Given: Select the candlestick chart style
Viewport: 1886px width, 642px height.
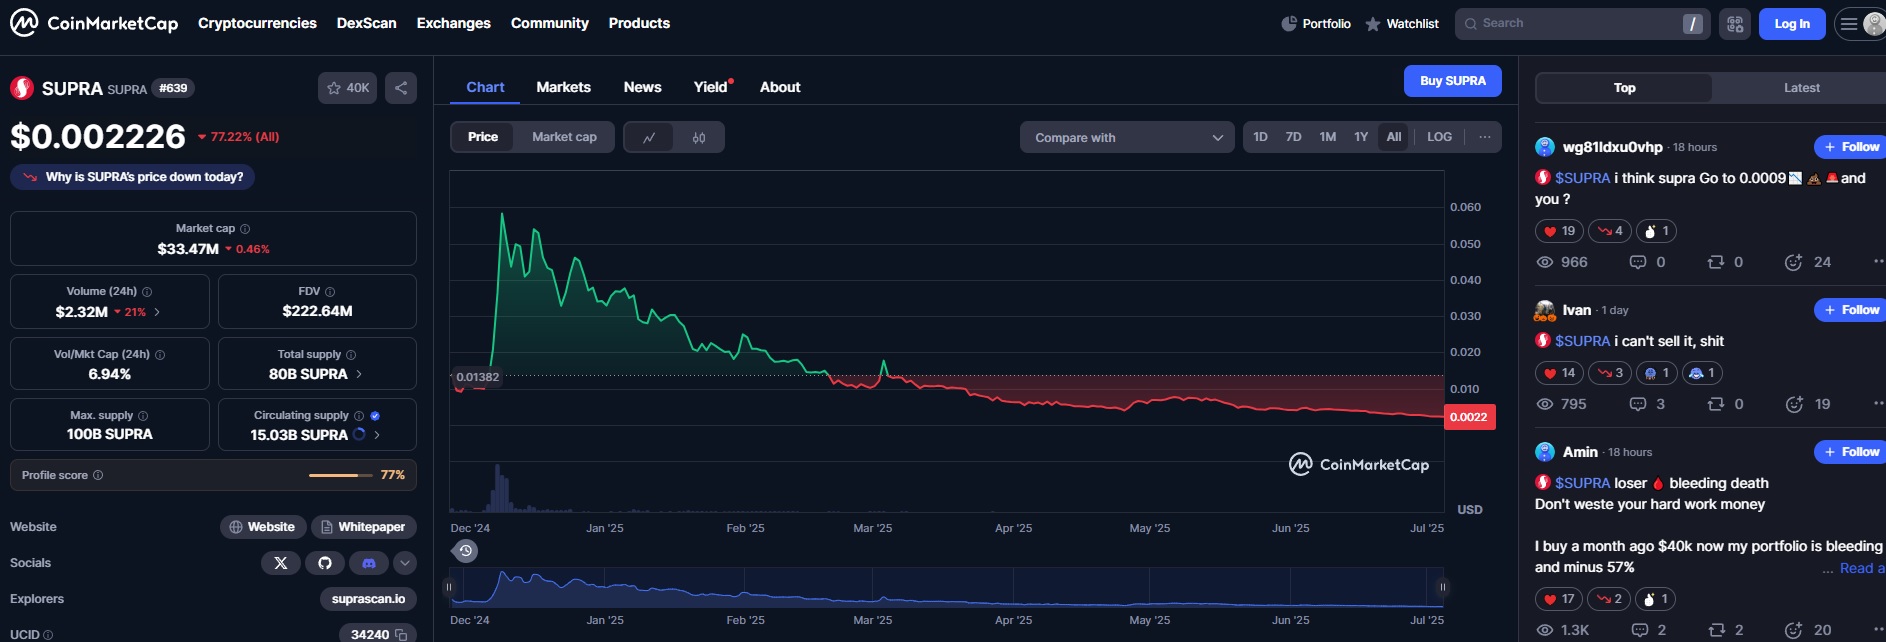Looking at the screenshot, I should click(x=699, y=138).
